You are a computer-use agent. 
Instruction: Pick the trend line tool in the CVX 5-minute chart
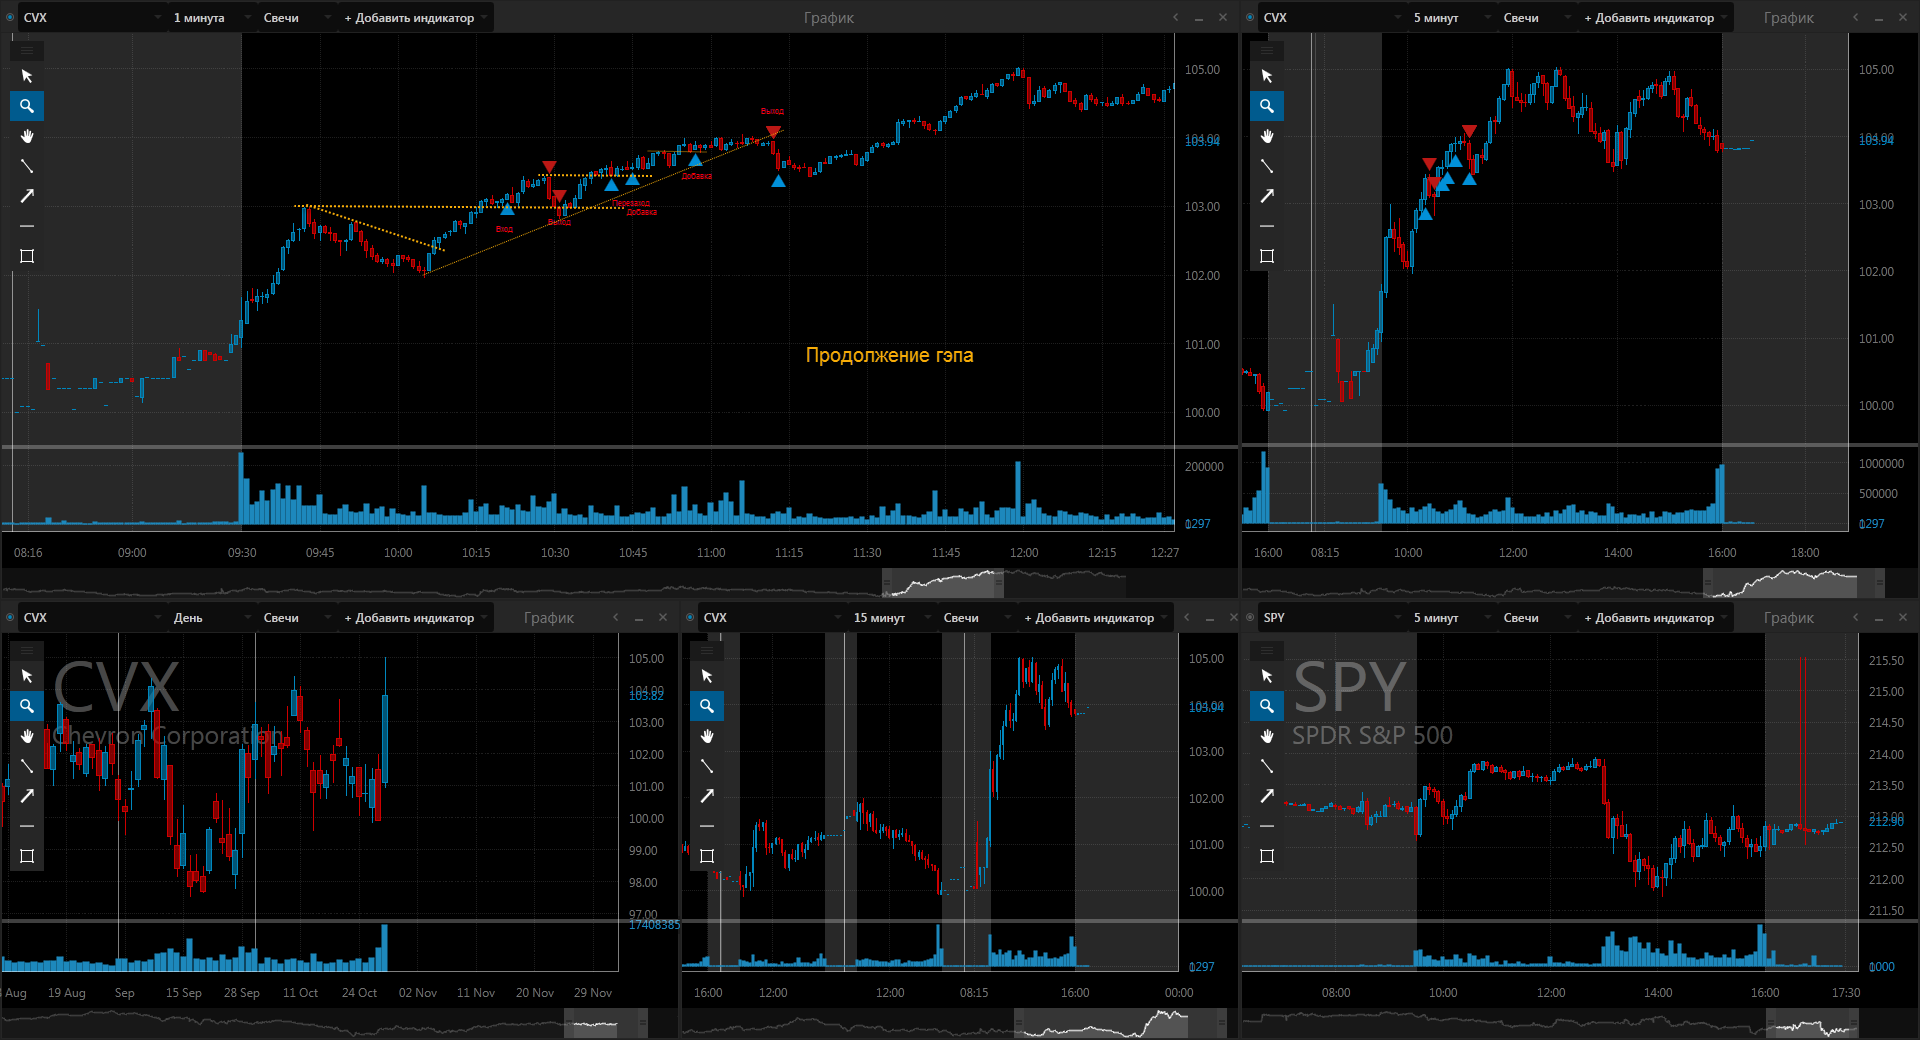pyautogui.click(x=1267, y=166)
